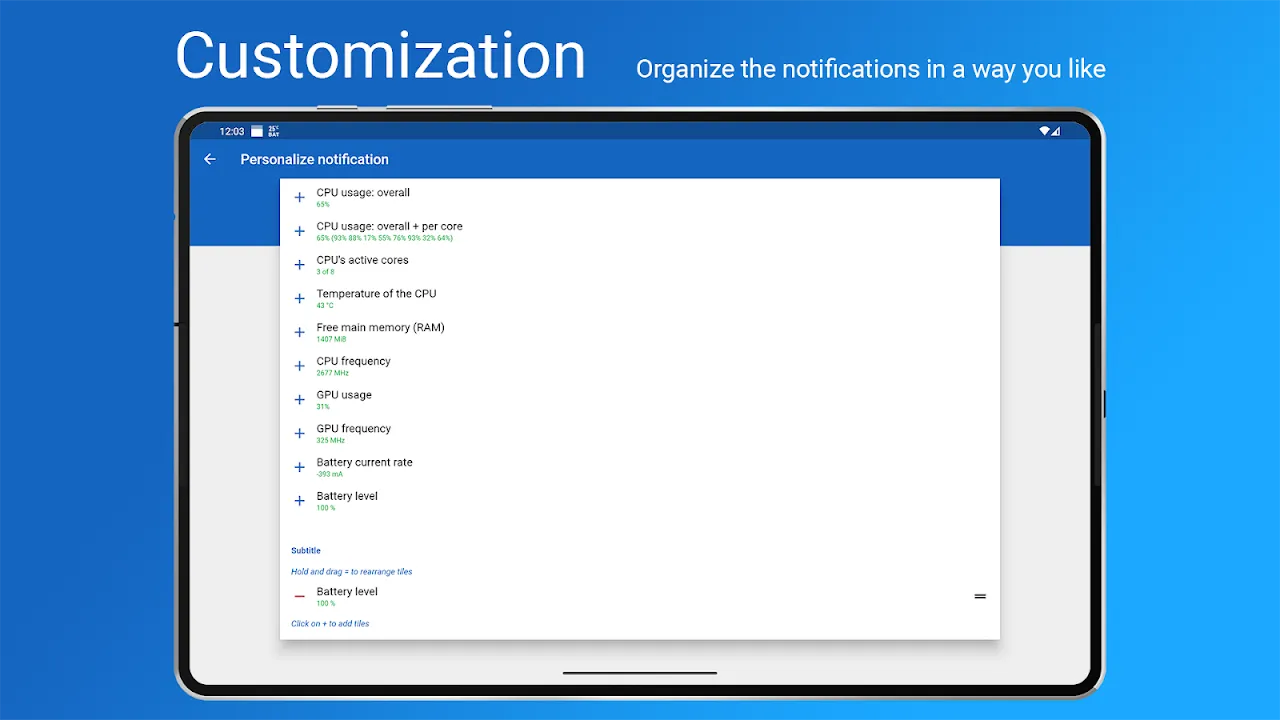Click the Wi-Fi icon in the status bar
Screen dimensions: 1280x720
pyautogui.click(x=1043, y=130)
